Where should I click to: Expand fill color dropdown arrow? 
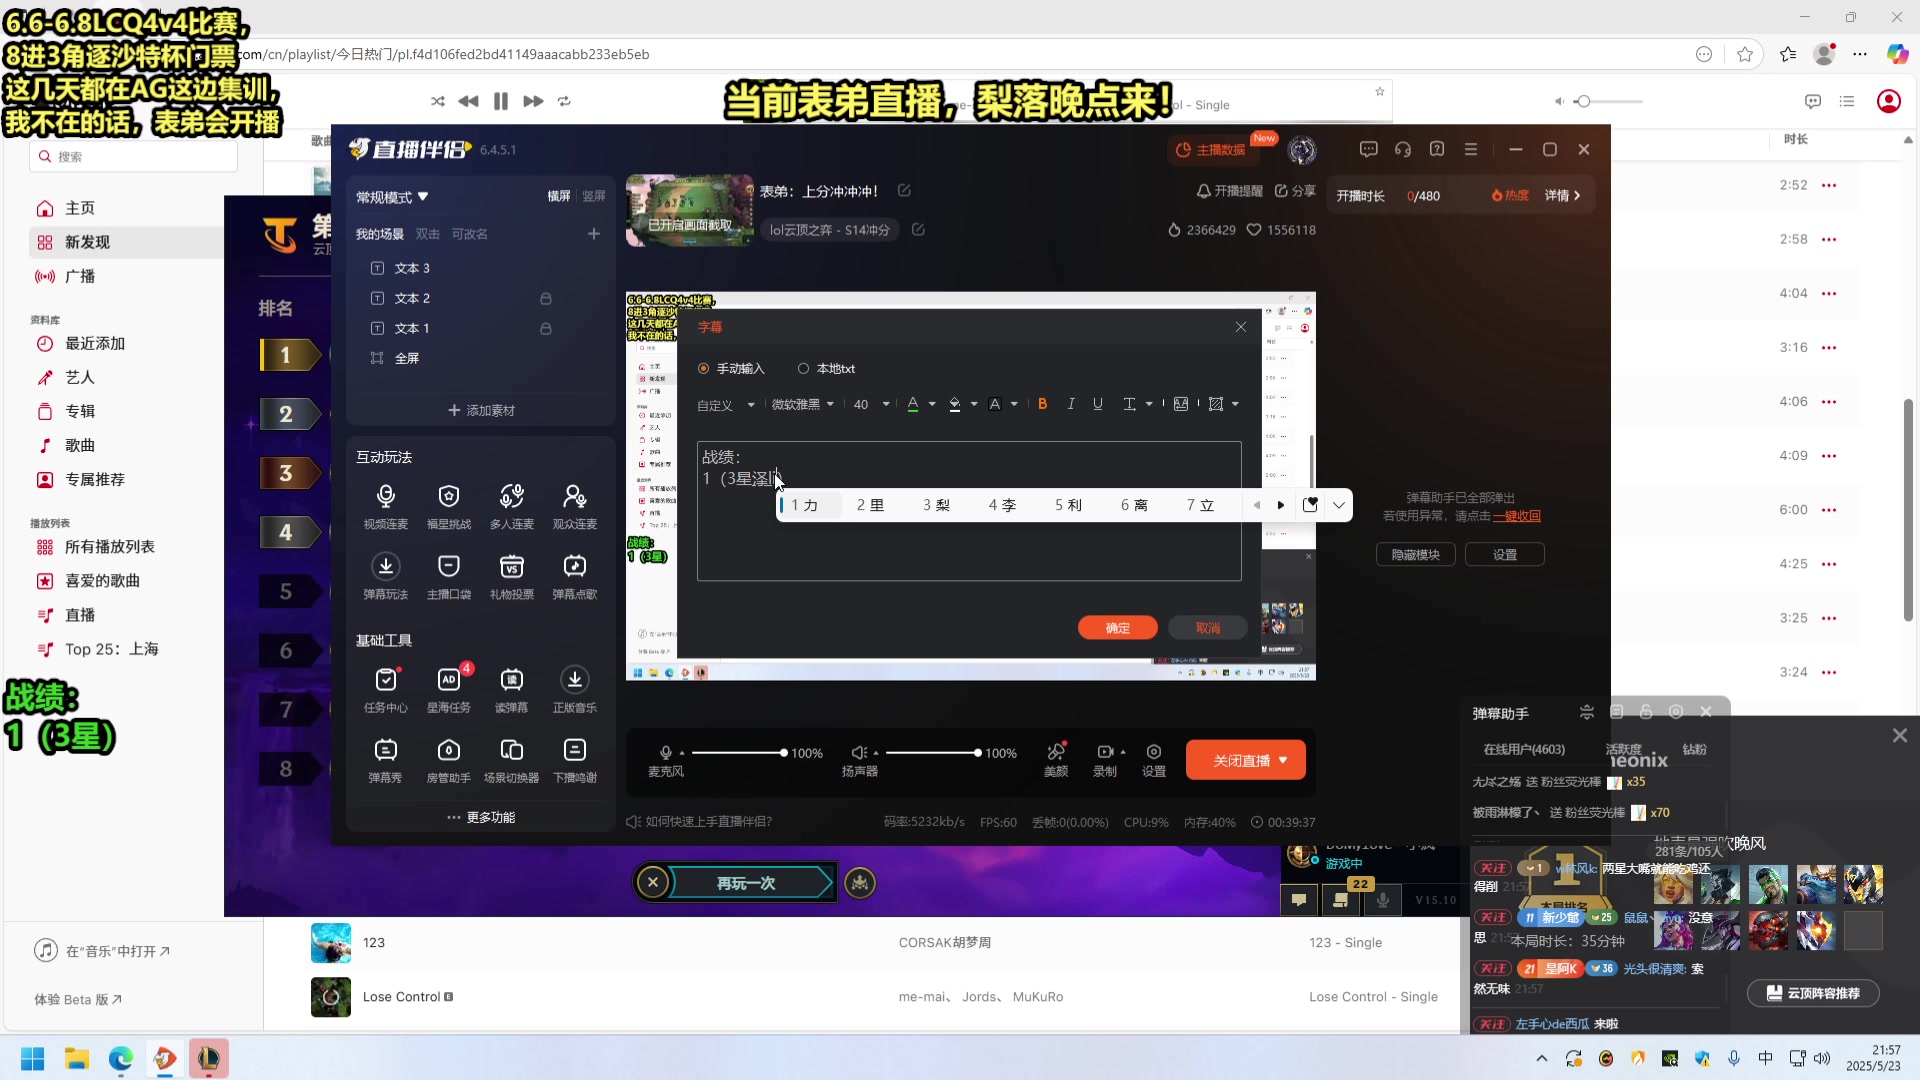click(973, 405)
